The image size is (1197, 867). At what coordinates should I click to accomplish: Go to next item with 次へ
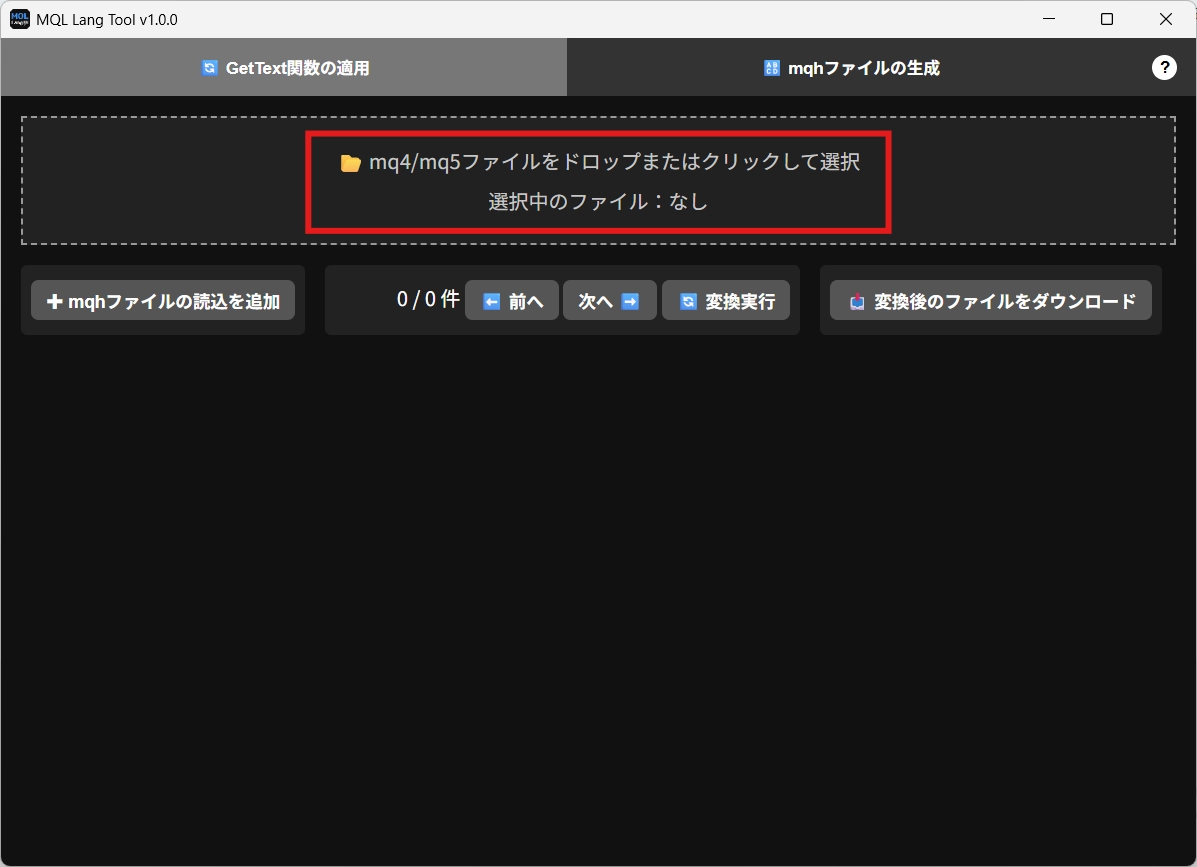point(609,301)
